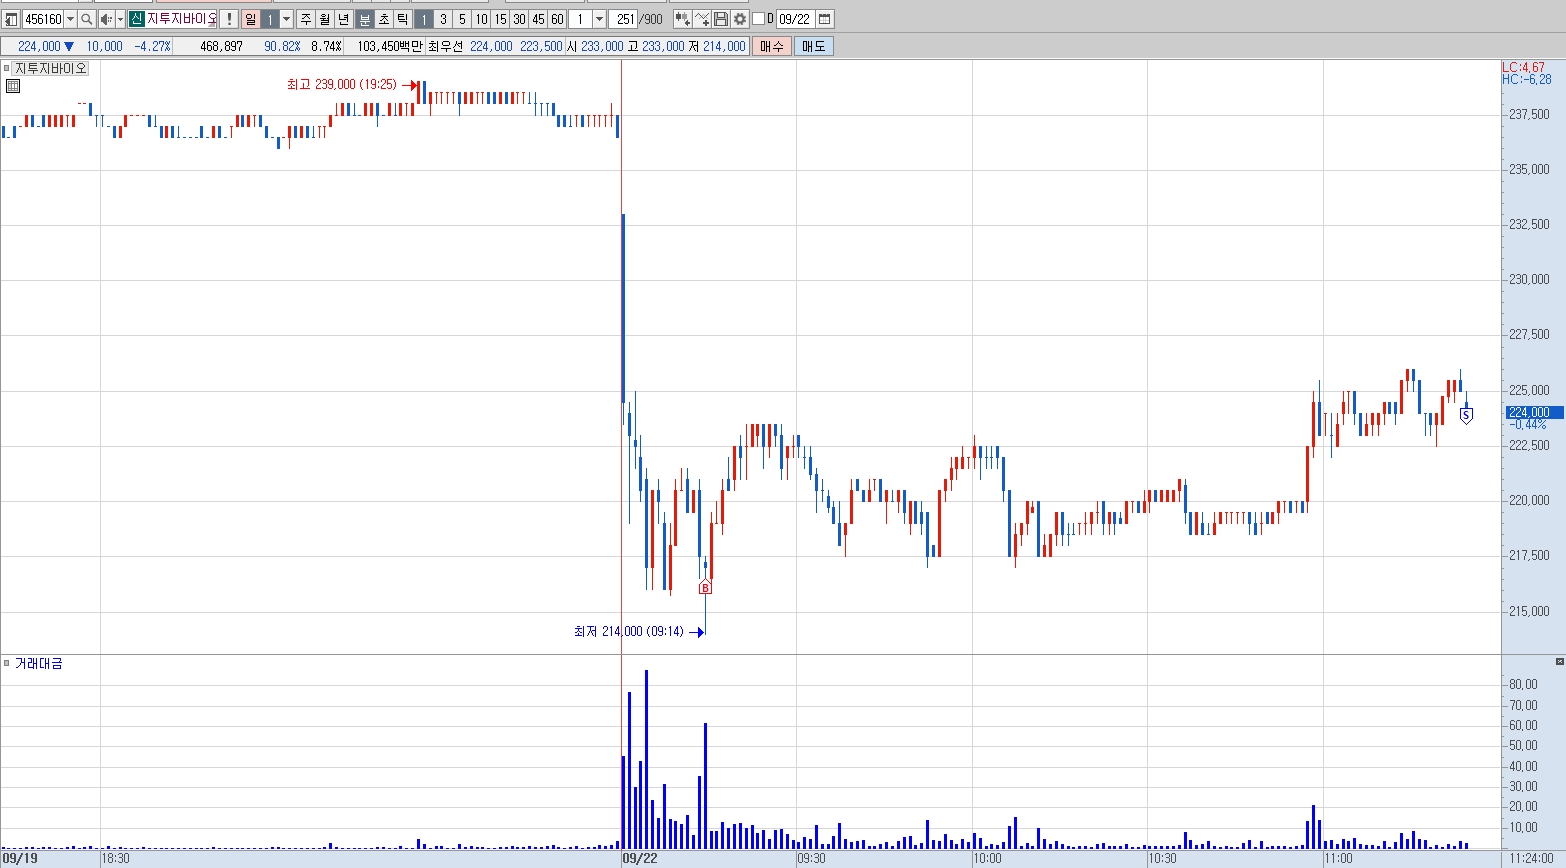Click the 09/19 date label on axis

point(20,858)
